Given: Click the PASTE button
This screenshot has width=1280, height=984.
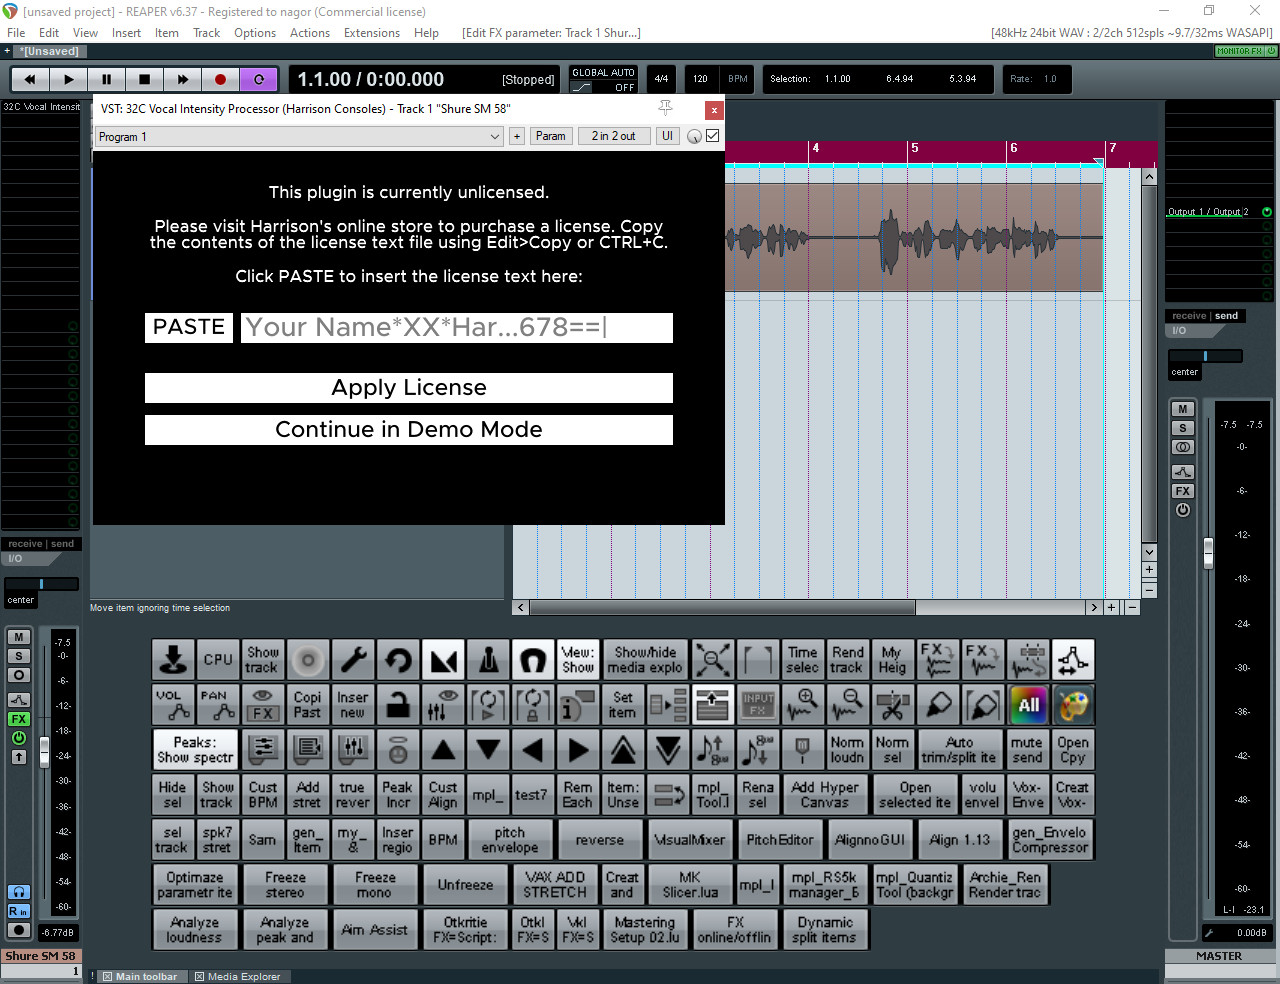Looking at the screenshot, I should (x=189, y=327).
